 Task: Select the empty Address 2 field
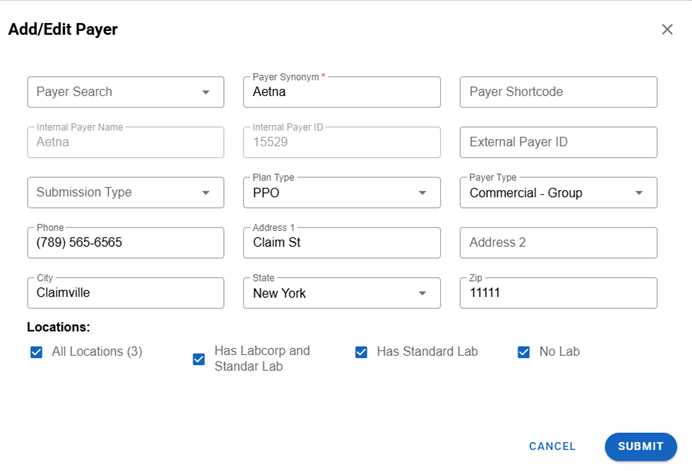pyautogui.click(x=558, y=243)
